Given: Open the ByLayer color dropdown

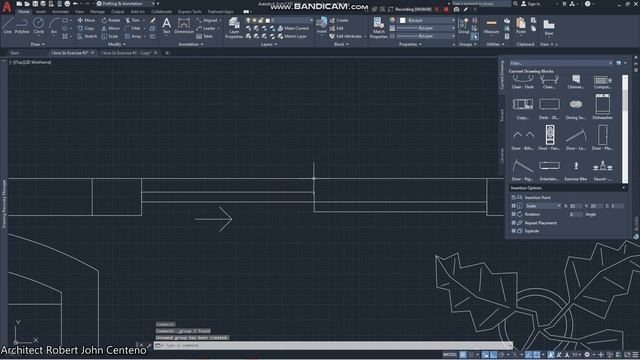Looking at the screenshot, I should [x=427, y=20].
